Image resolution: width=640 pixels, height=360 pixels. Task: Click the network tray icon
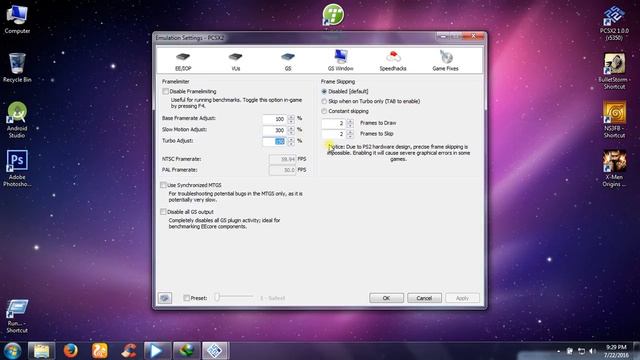(x=581, y=351)
